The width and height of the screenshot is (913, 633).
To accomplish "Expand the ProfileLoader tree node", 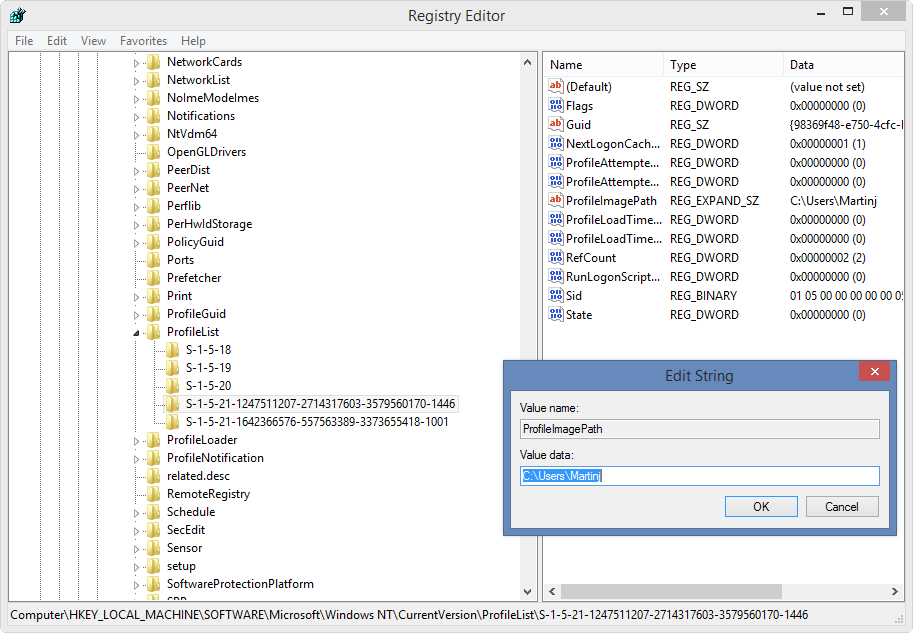I will pyautogui.click(x=137, y=440).
